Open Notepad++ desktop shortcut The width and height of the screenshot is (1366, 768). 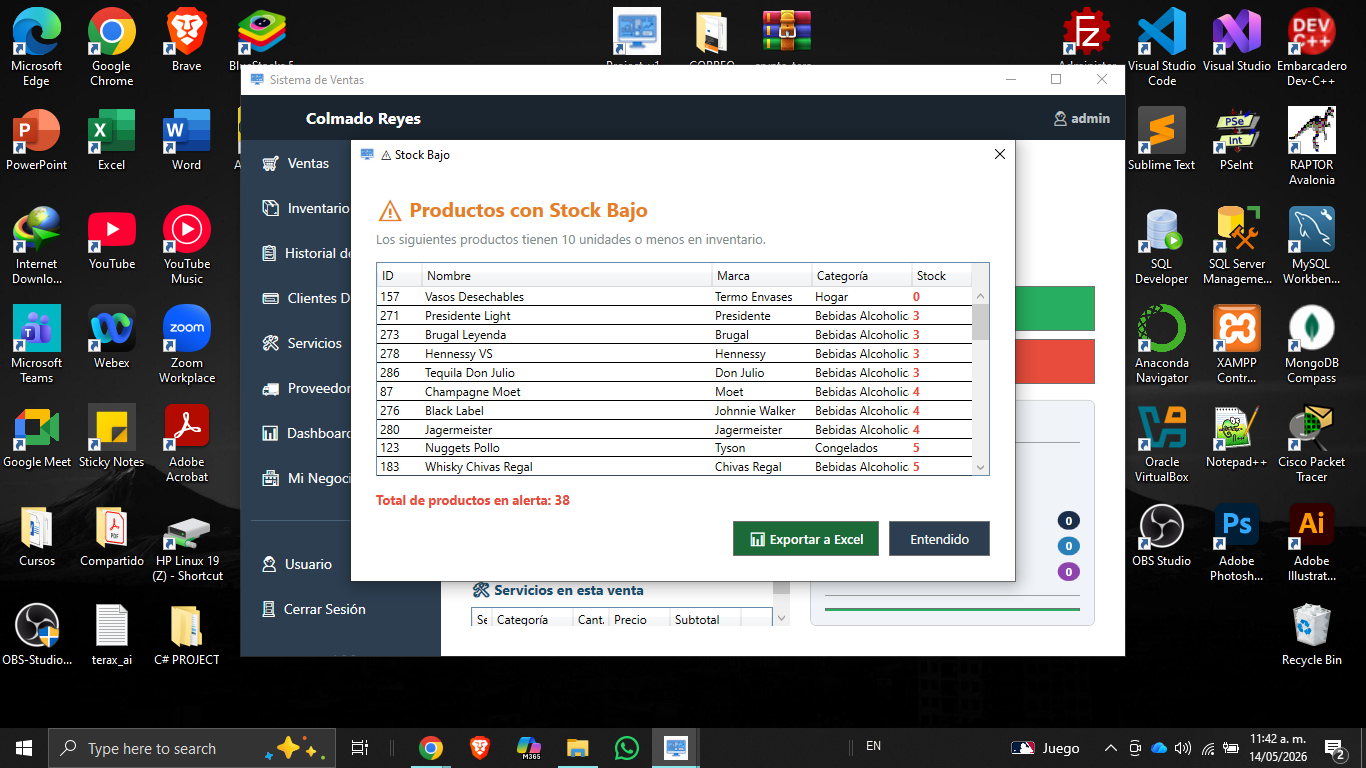1237,436
